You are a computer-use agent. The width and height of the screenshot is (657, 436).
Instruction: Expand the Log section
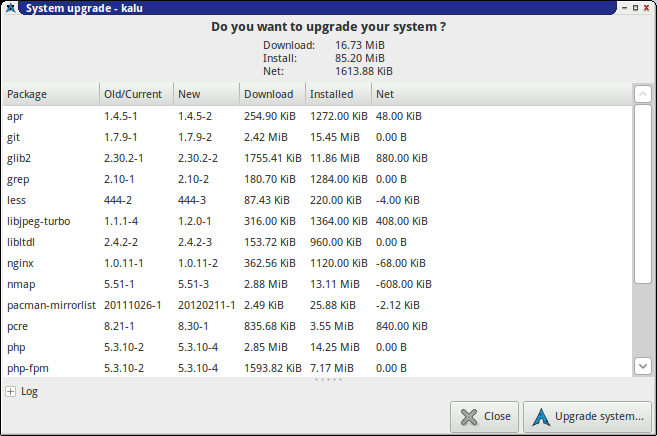pyautogui.click(x=10, y=392)
